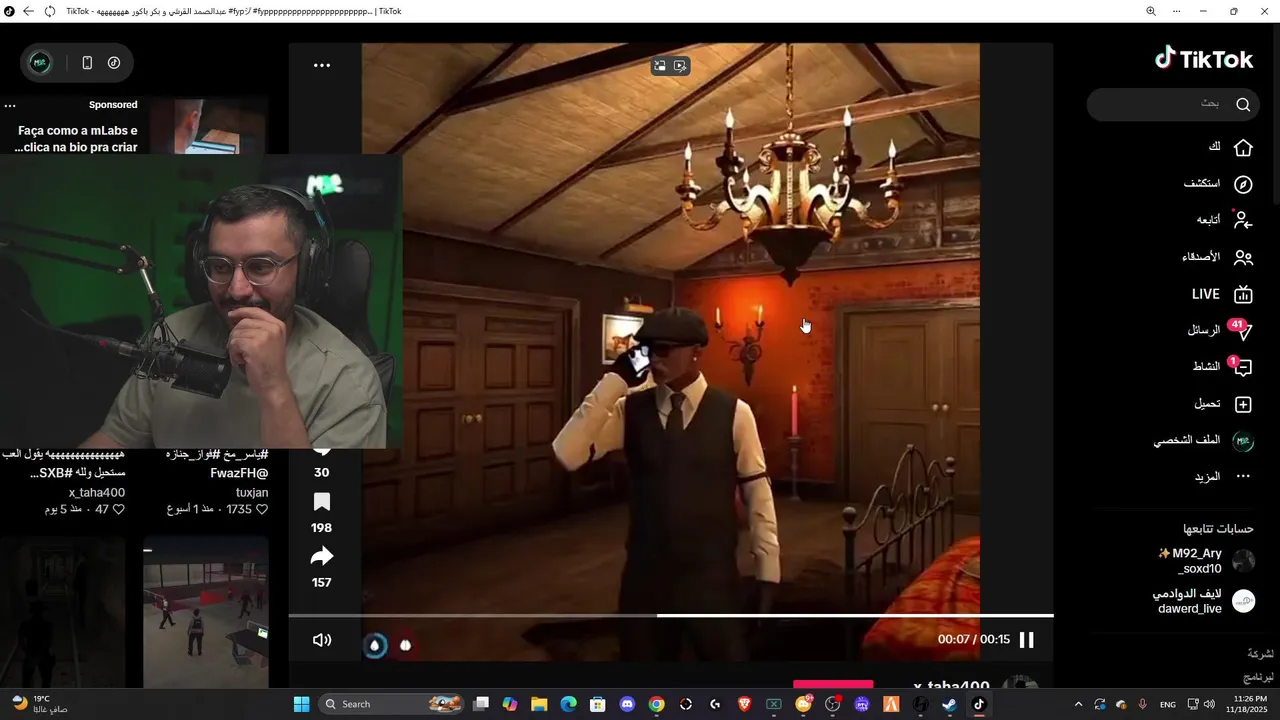Viewport: 1280px width, 720px height.
Task: Expand the system tray hidden icons chevron
Action: coord(1078,704)
